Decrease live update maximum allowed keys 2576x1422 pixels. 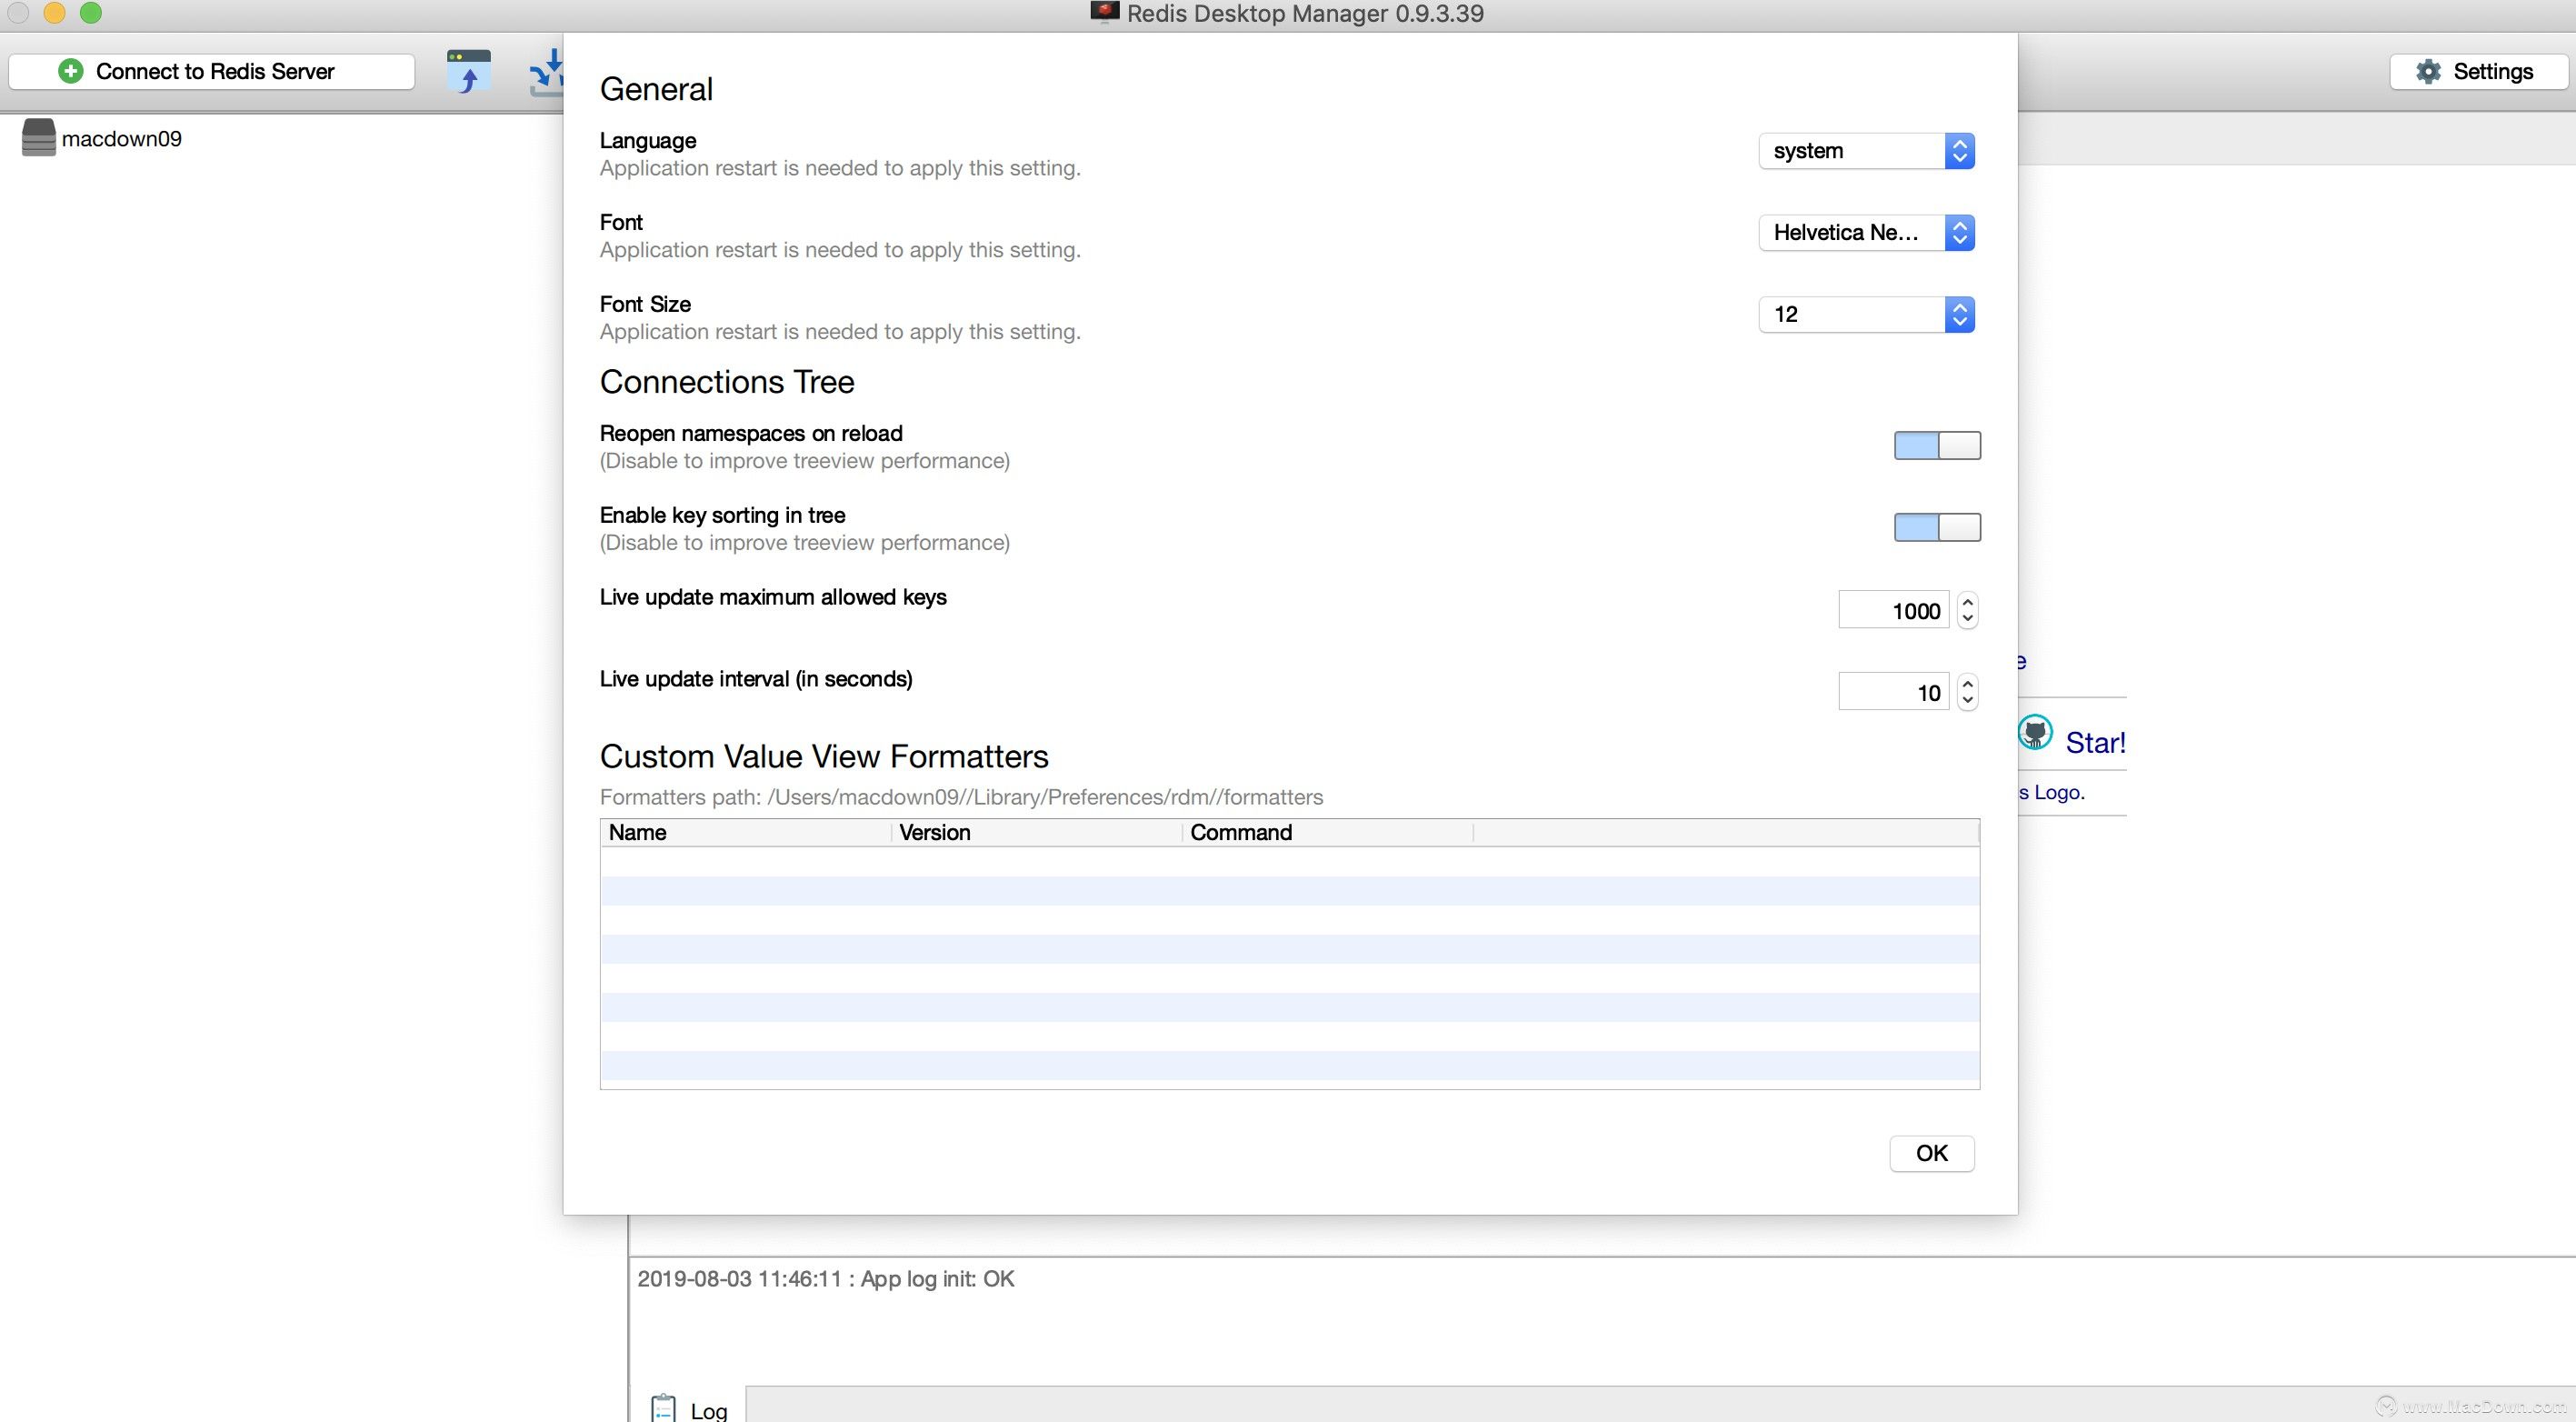tap(1967, 619)
